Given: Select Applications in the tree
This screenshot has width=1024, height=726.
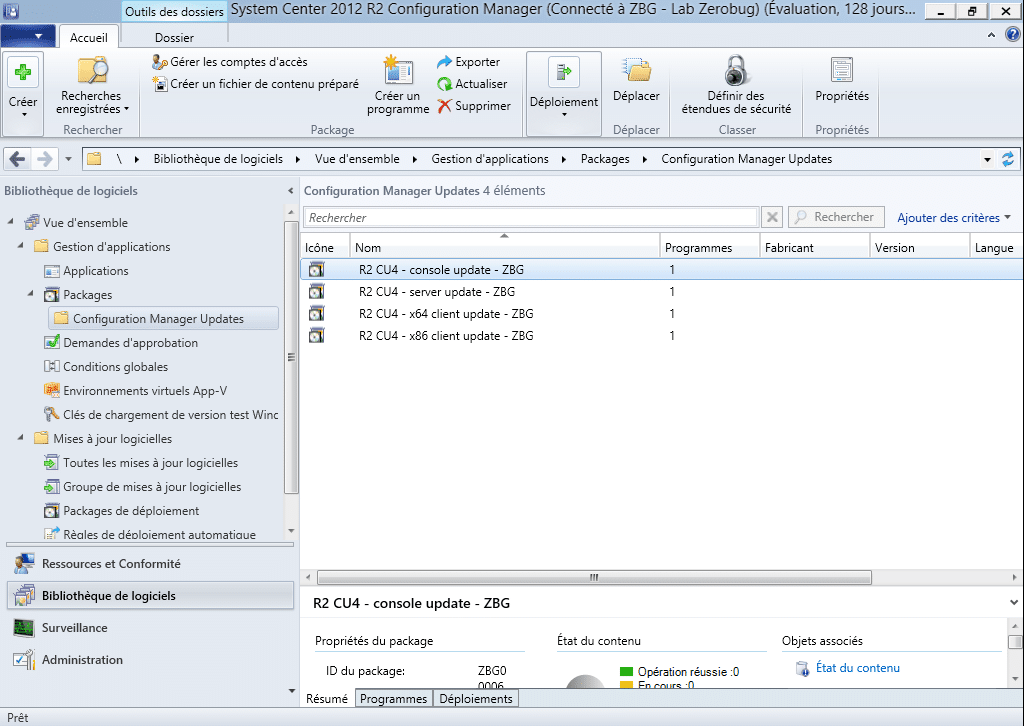Looking at the screenshot, I should (x=95, y=271).
